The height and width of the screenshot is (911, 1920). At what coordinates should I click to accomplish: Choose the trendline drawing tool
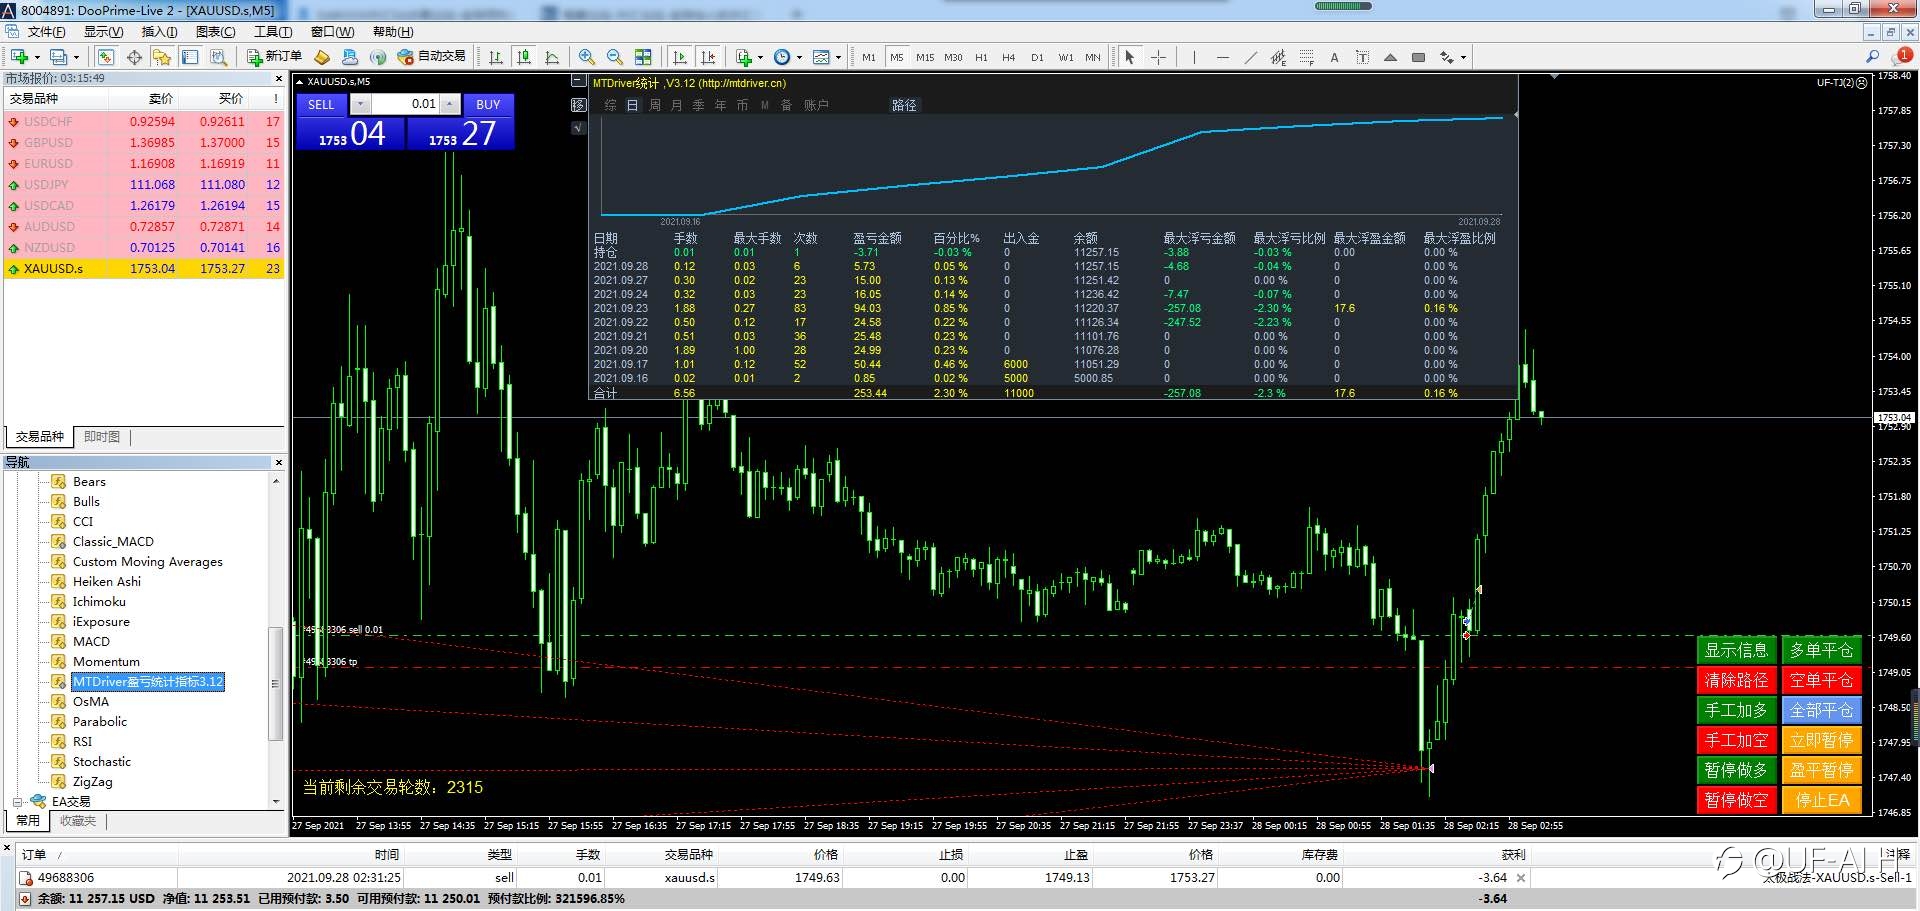click(x=1250, y=57)
